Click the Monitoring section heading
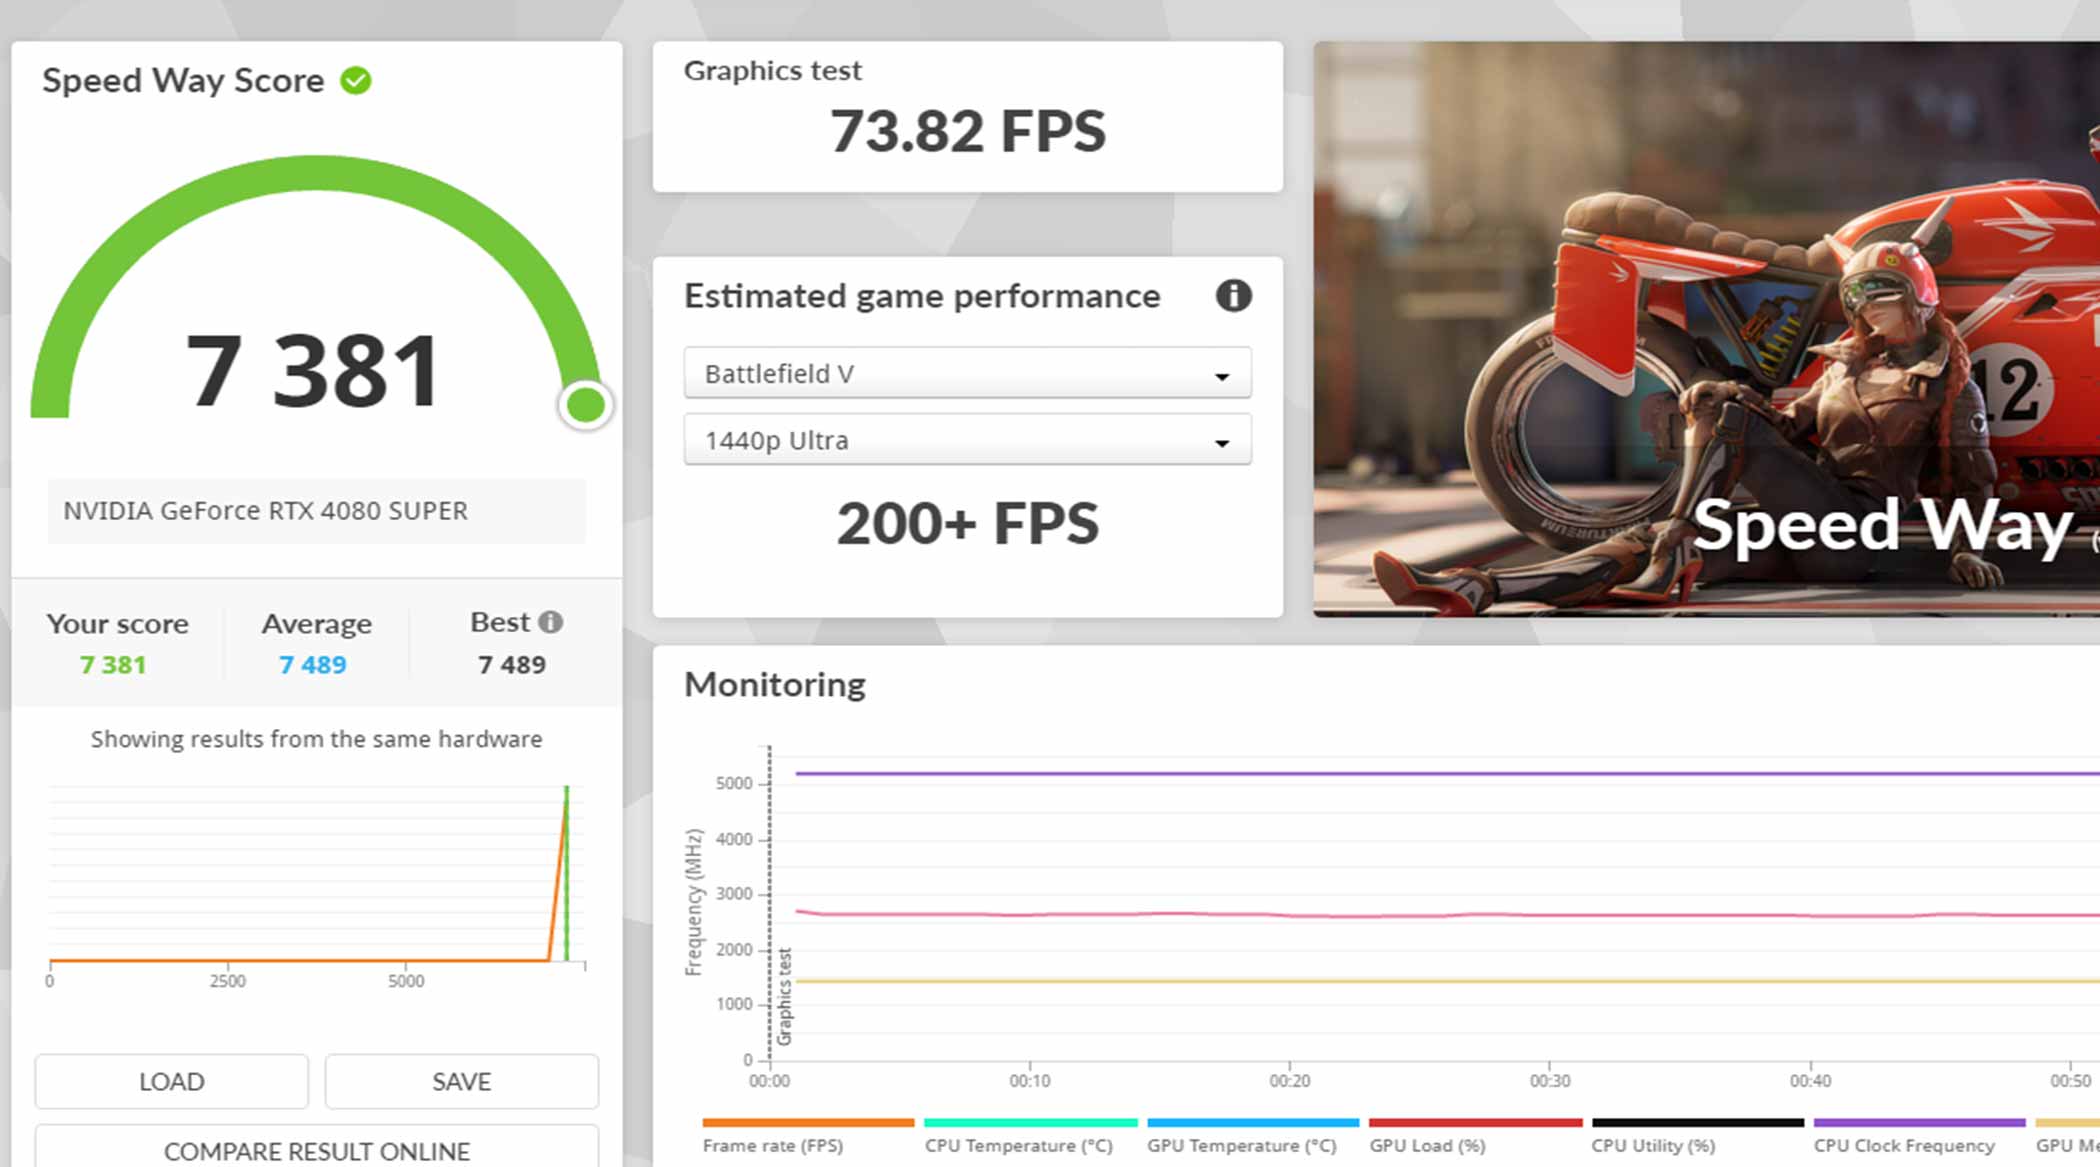The width and height of the screenshot is (2100, 1167). (x=775, y=685)
